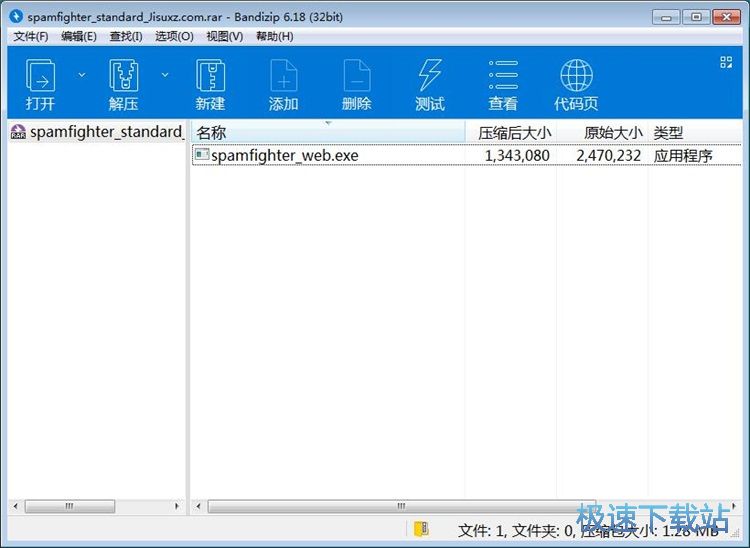Click the original size value 2,470,232
This screenshot has height=548, width=750.
(608, 155)
